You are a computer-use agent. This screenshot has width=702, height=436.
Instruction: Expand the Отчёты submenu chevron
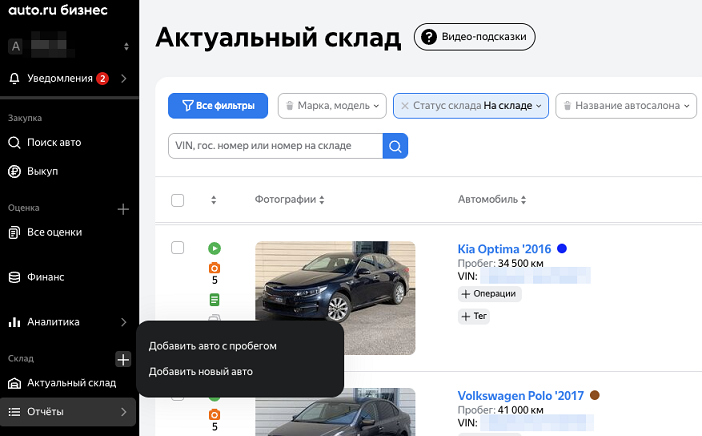pos(124,412)
